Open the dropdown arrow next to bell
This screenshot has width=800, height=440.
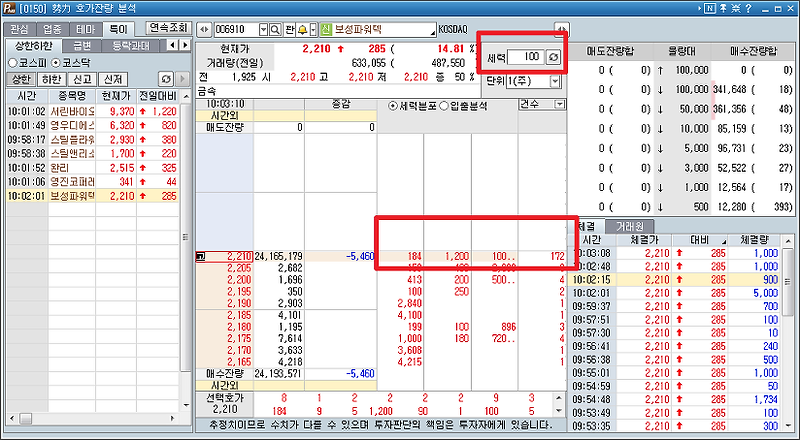coord(313,30)
